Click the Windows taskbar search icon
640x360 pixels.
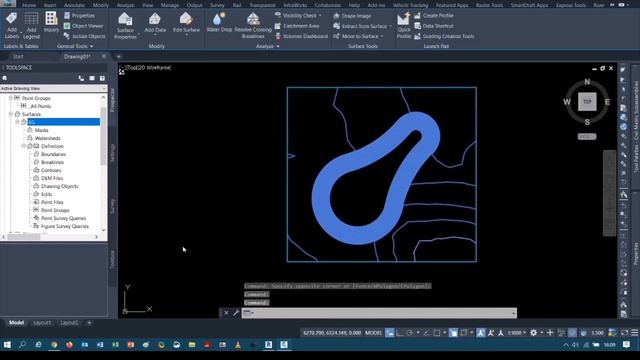(x=22, y=345)
